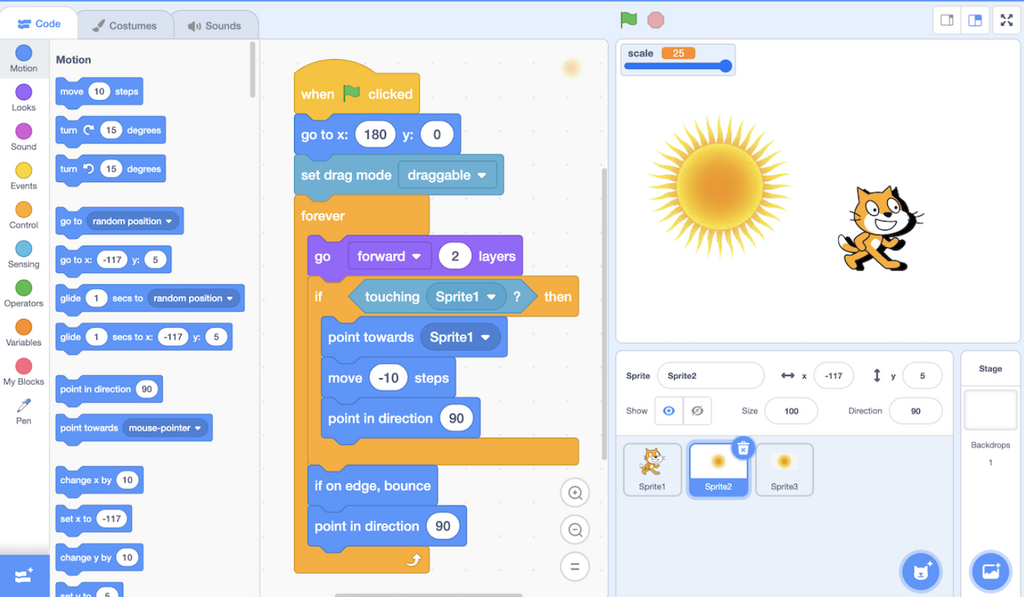Open the go to random position dropdown
The width and height of the screenshot is (1024, 597).
click(x=132, y=221)
